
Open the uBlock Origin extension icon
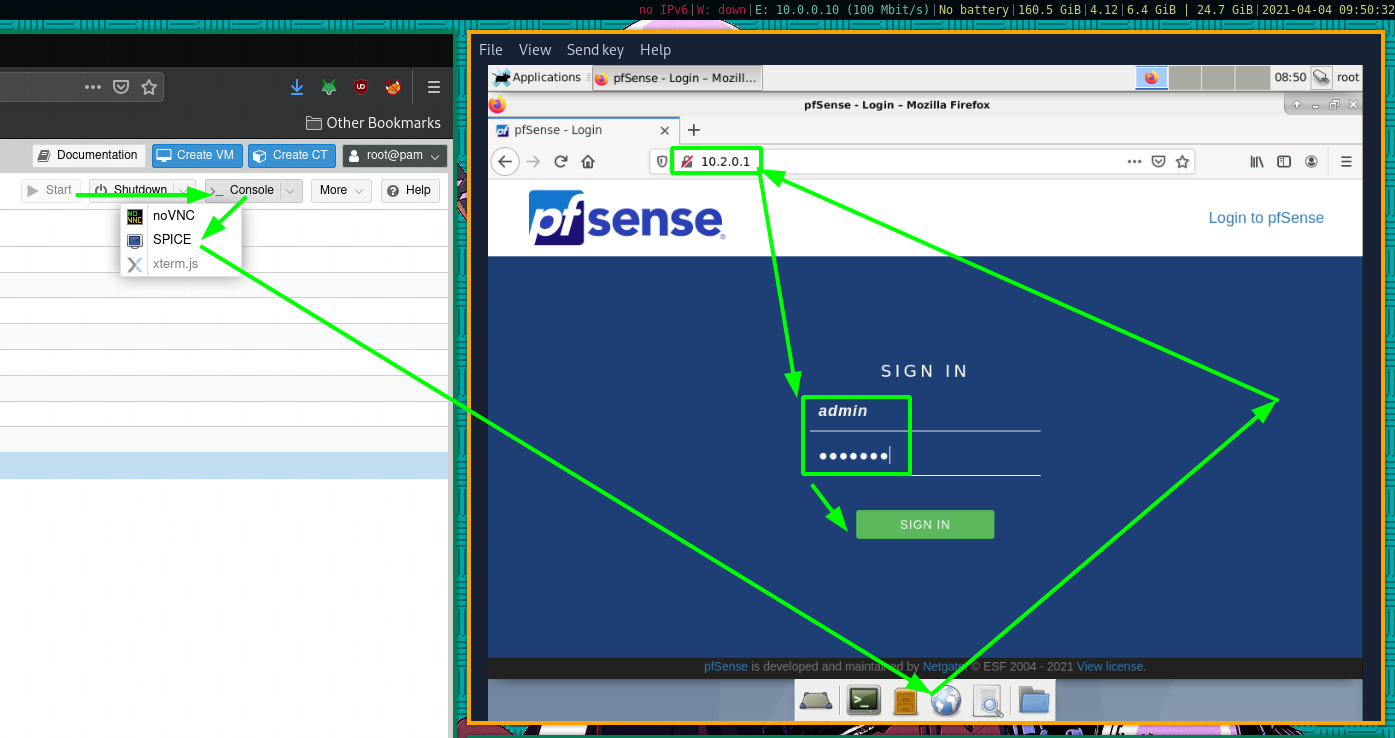point(361,87)
